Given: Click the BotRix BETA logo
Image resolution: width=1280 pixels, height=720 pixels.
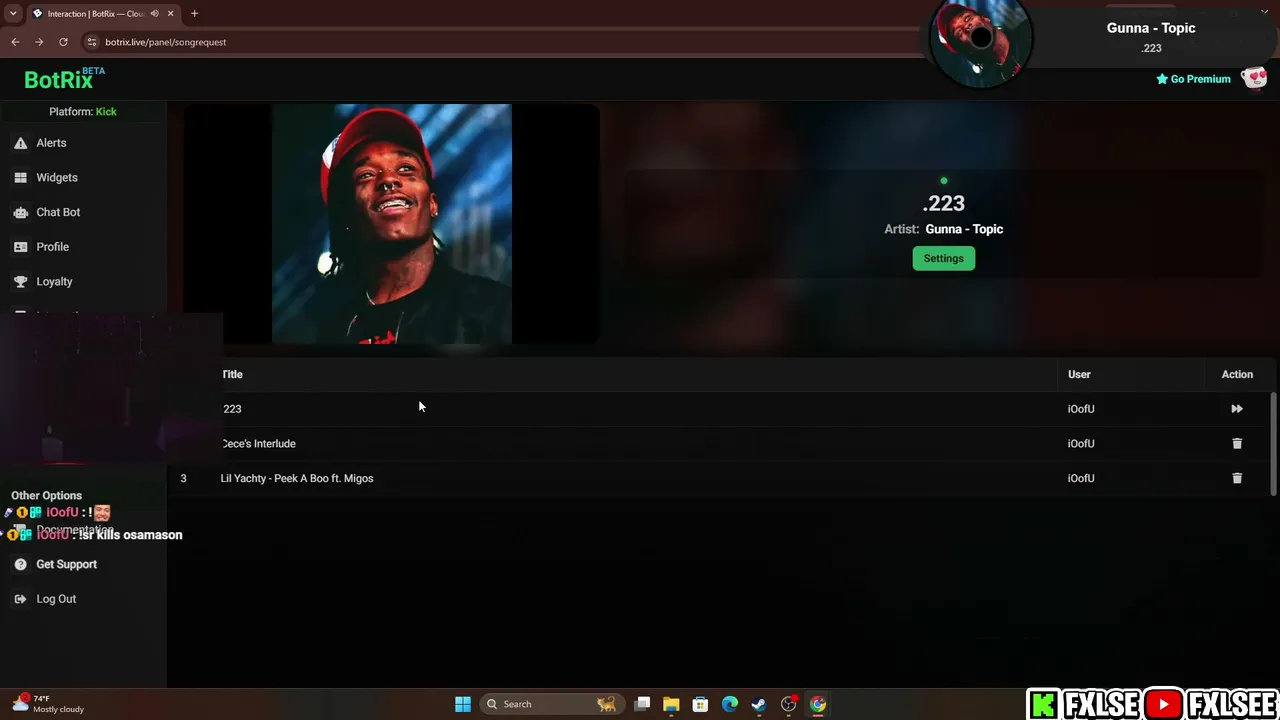Looking at the screenshot, I should point(64,79).
